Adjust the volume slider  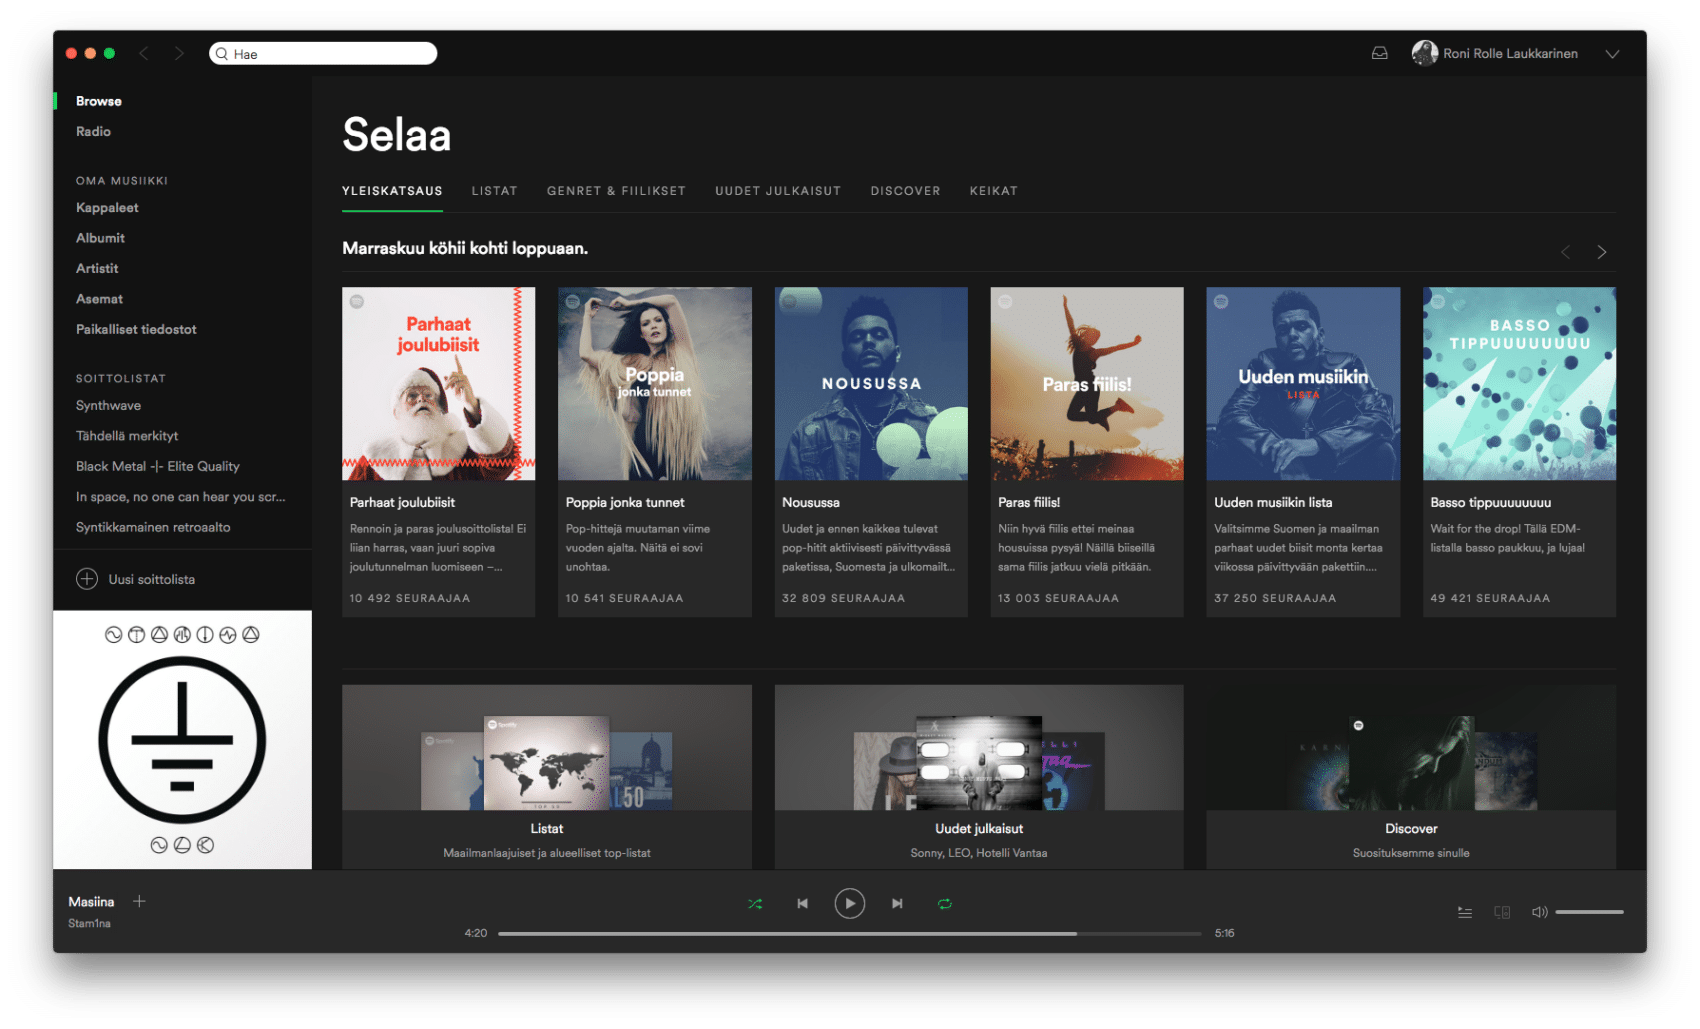1589,912
